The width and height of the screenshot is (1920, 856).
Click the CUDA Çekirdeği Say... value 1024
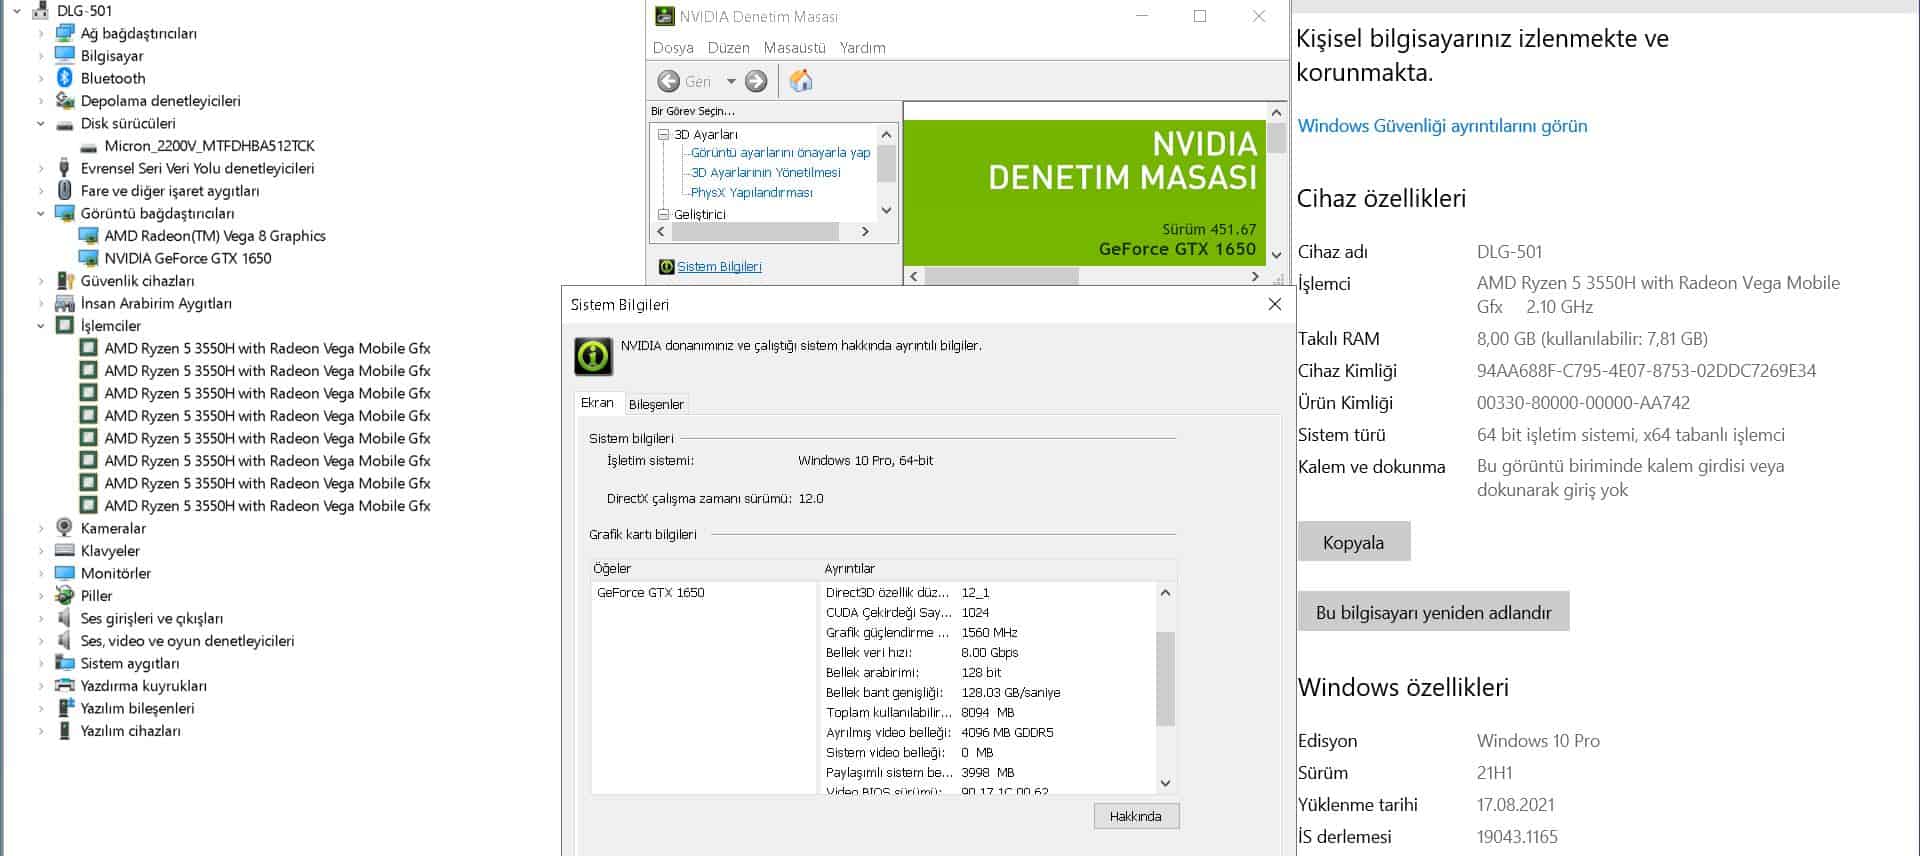pos(975,613)
